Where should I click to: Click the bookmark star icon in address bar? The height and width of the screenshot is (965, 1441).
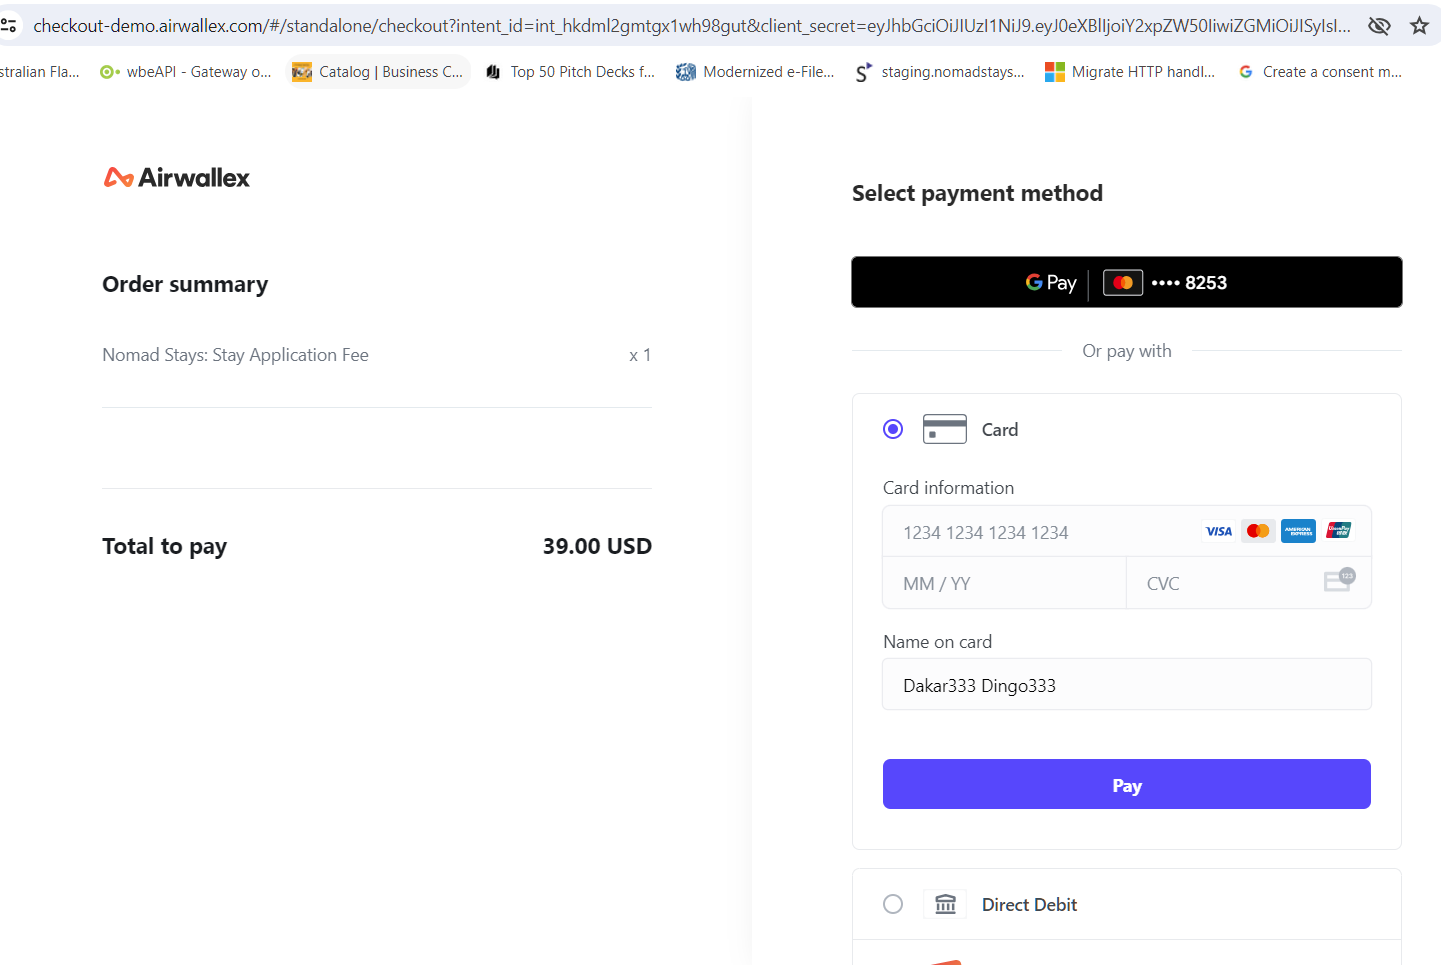click(x=1419, y=26)
